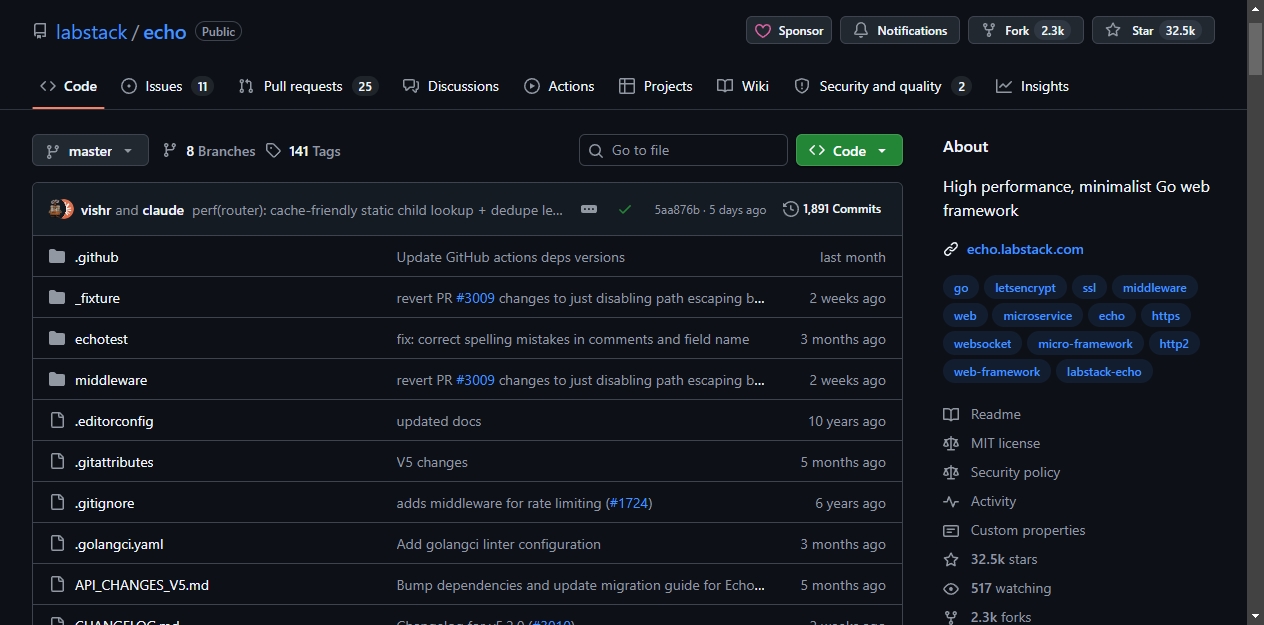Image resolution: width=1264 pixels, height=625 pixels.
Task: Open the .golangci.yaml file
Action: pos(119,544)
